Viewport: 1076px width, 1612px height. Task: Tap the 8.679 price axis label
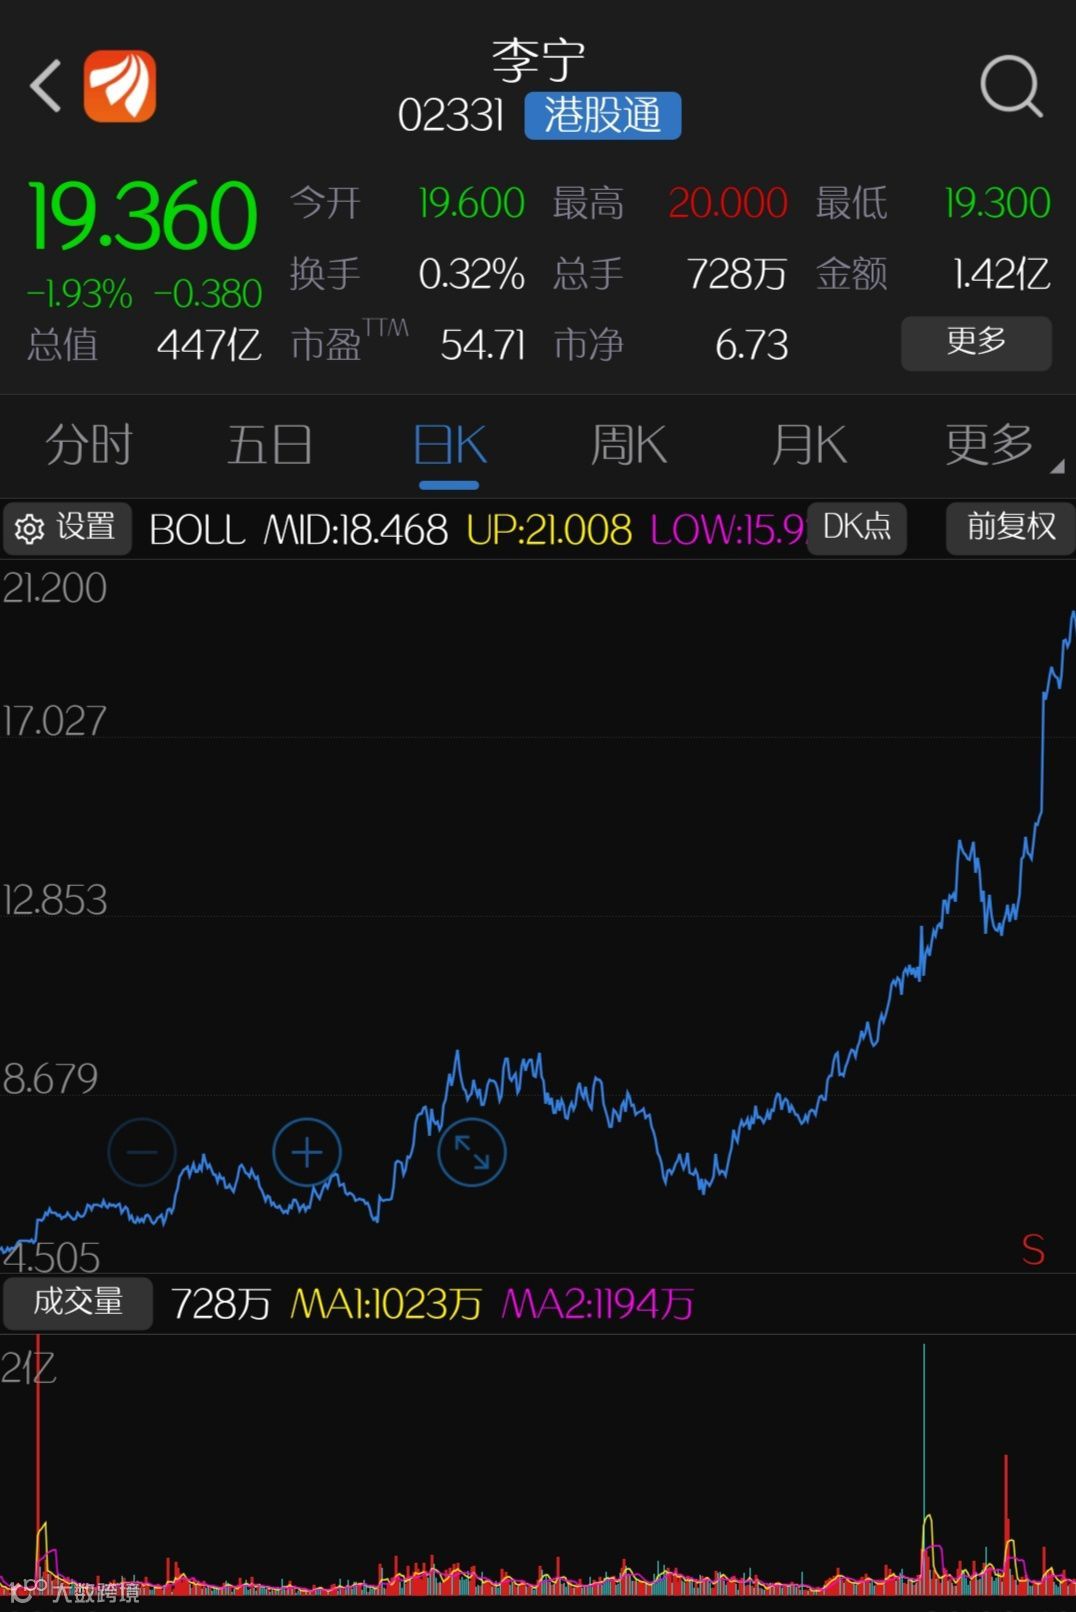(x=50, y=1079)
